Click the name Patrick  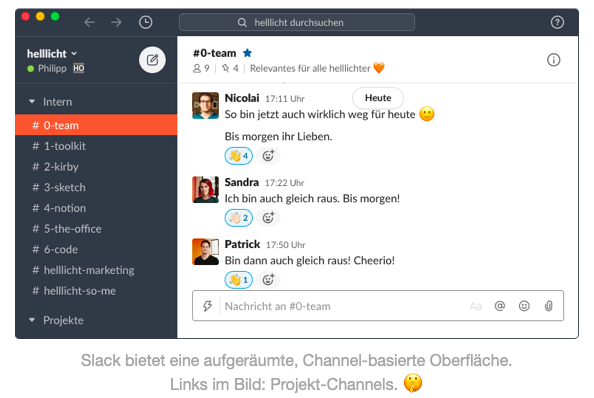(242, 244)
